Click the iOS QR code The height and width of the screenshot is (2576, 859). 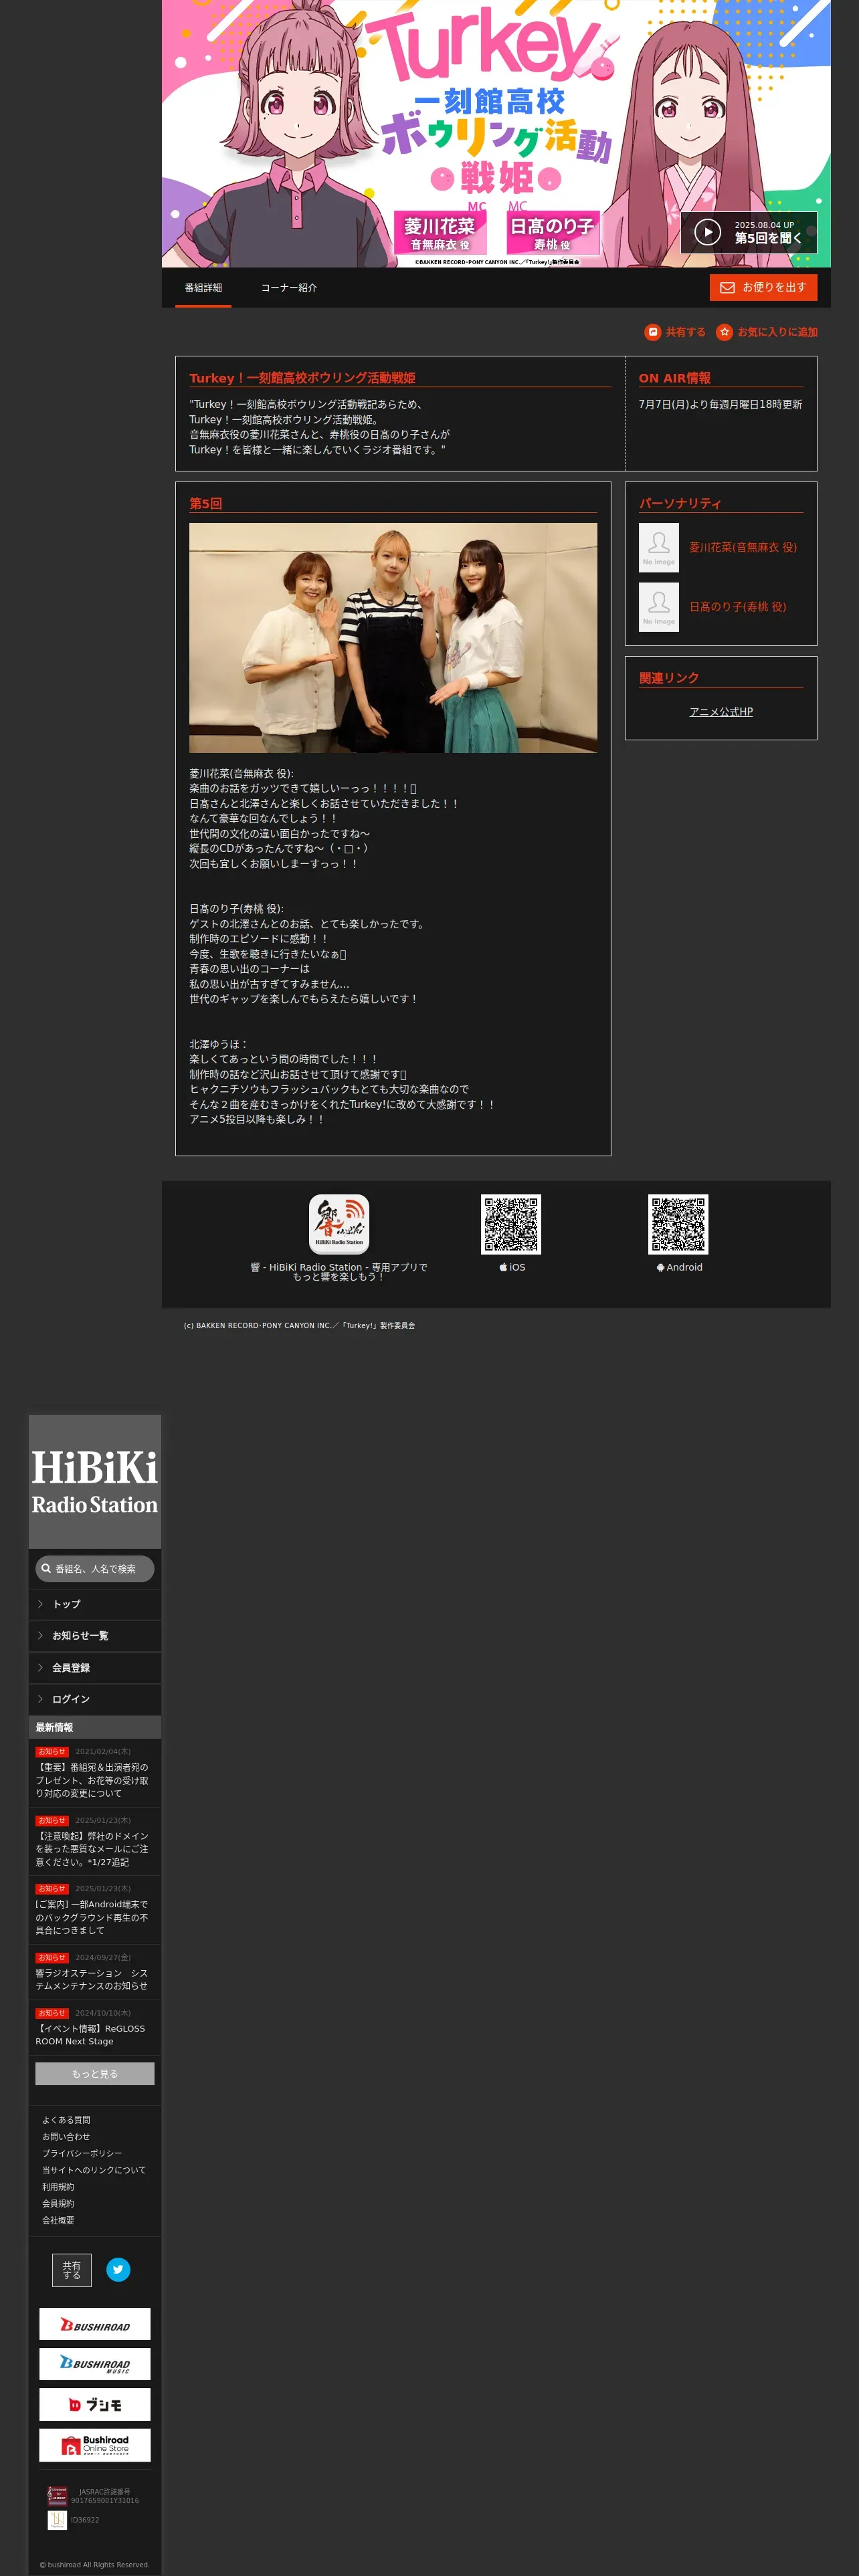(511, 1224)
